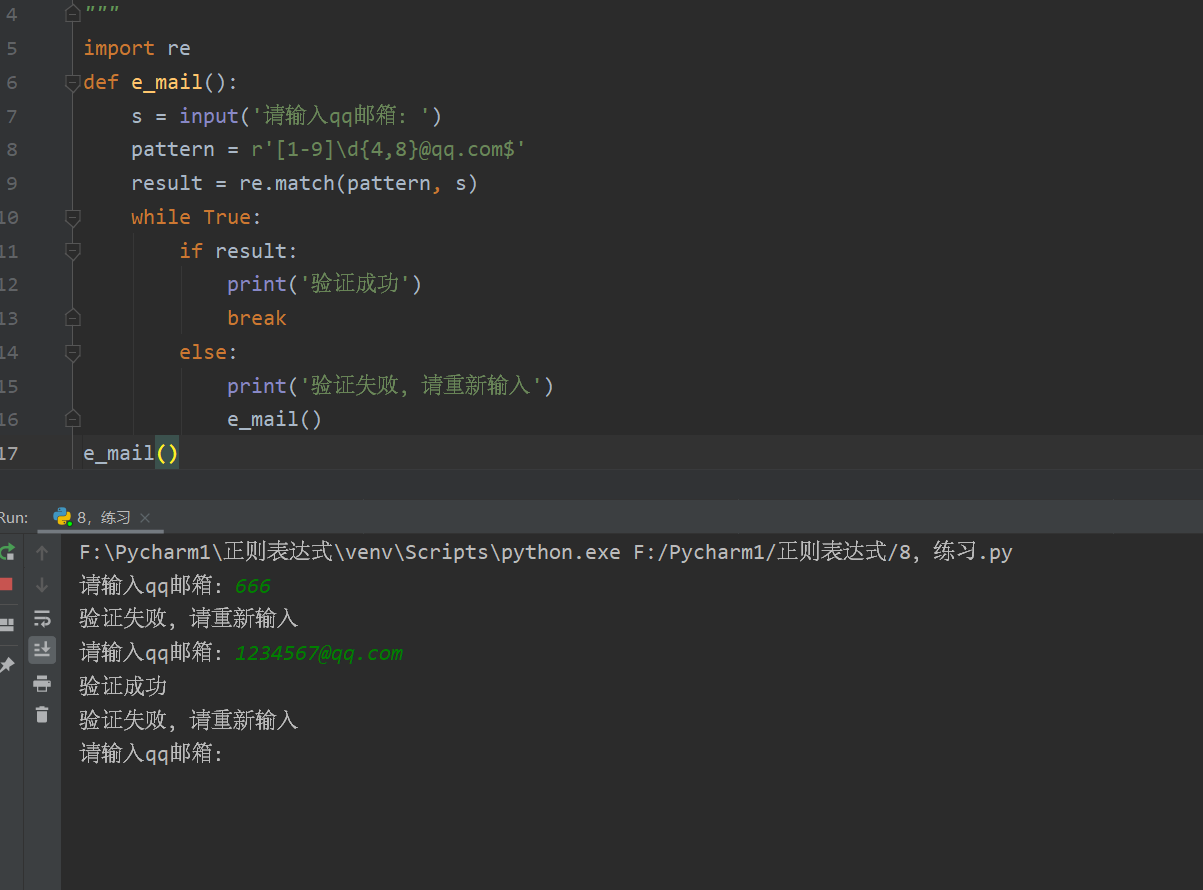Click the up arrow in console toolbar
The image size is (1203, 890).
tap(42, 552)
